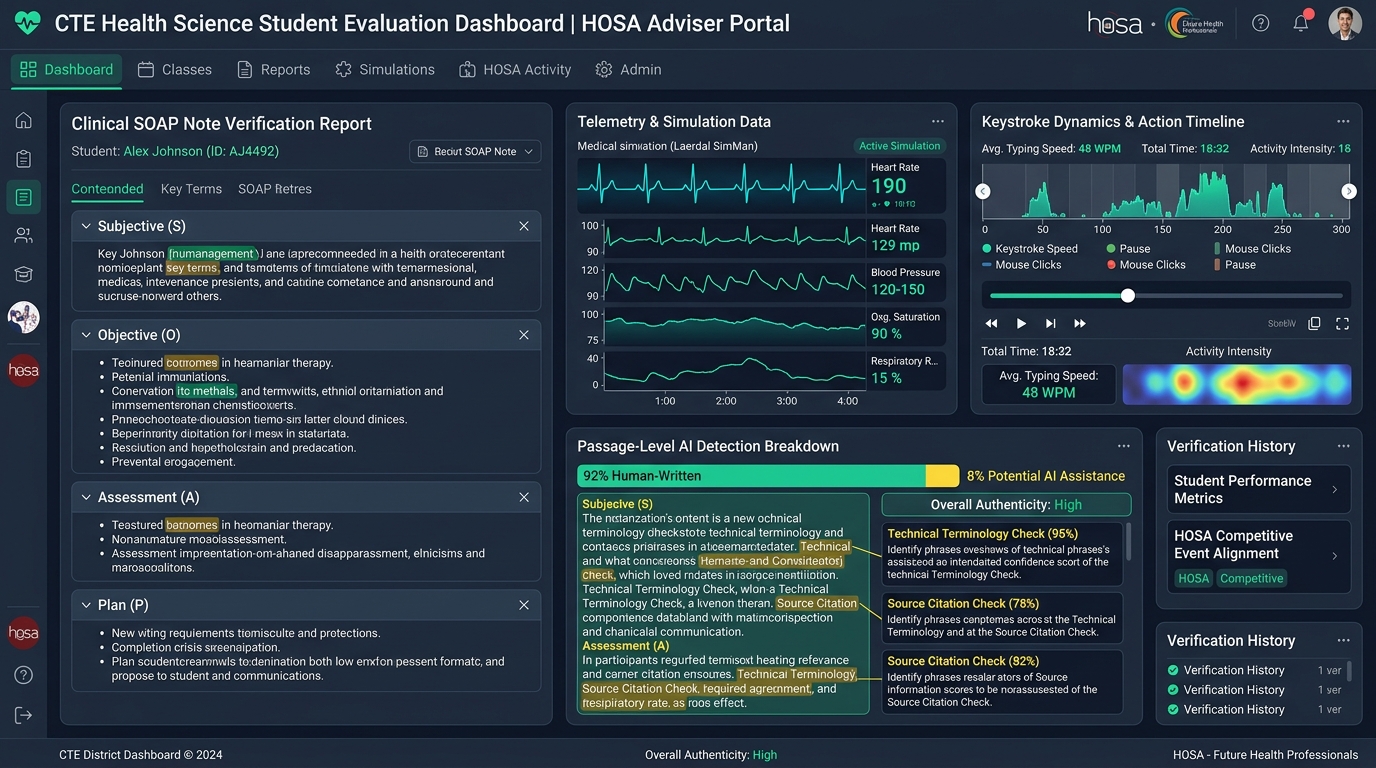Collapse the Subjective (S) section chevron
Viewport: 1376px width, 768px height.
tap(86, 226)
